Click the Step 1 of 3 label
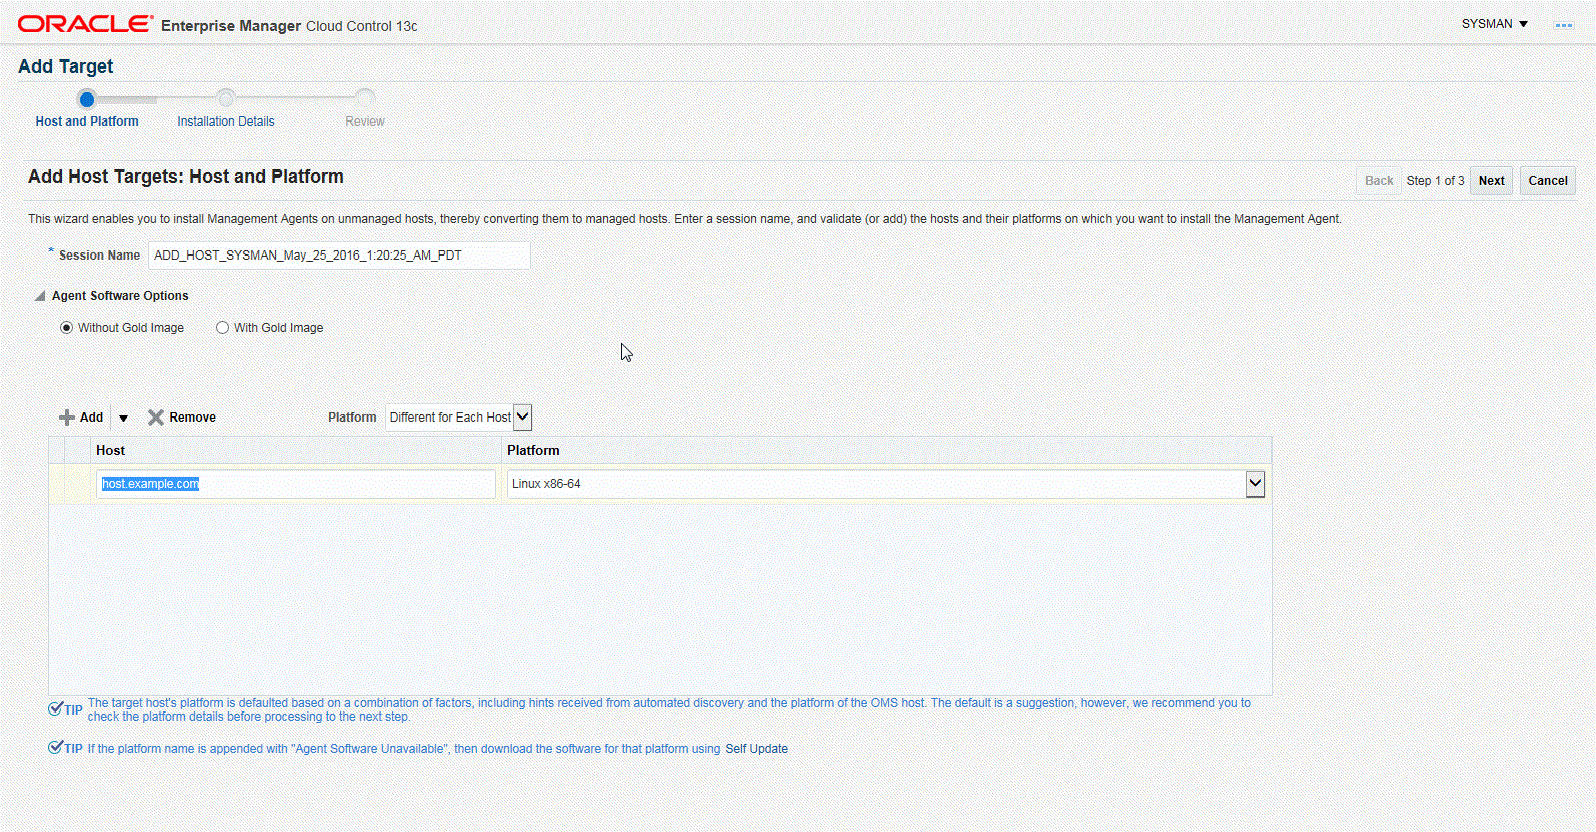1596x832 pixels. 1435,181
